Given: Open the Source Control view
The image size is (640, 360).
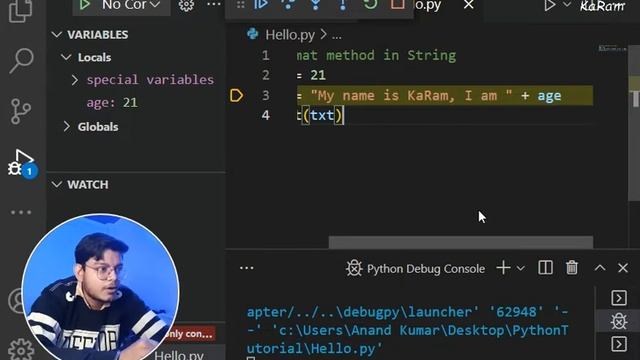Looking at the screenshot, I should coord(21,111).
